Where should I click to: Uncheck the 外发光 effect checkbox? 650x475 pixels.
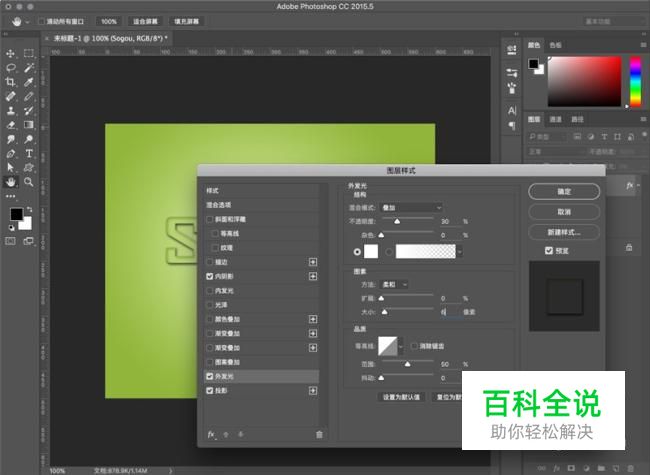210,376
